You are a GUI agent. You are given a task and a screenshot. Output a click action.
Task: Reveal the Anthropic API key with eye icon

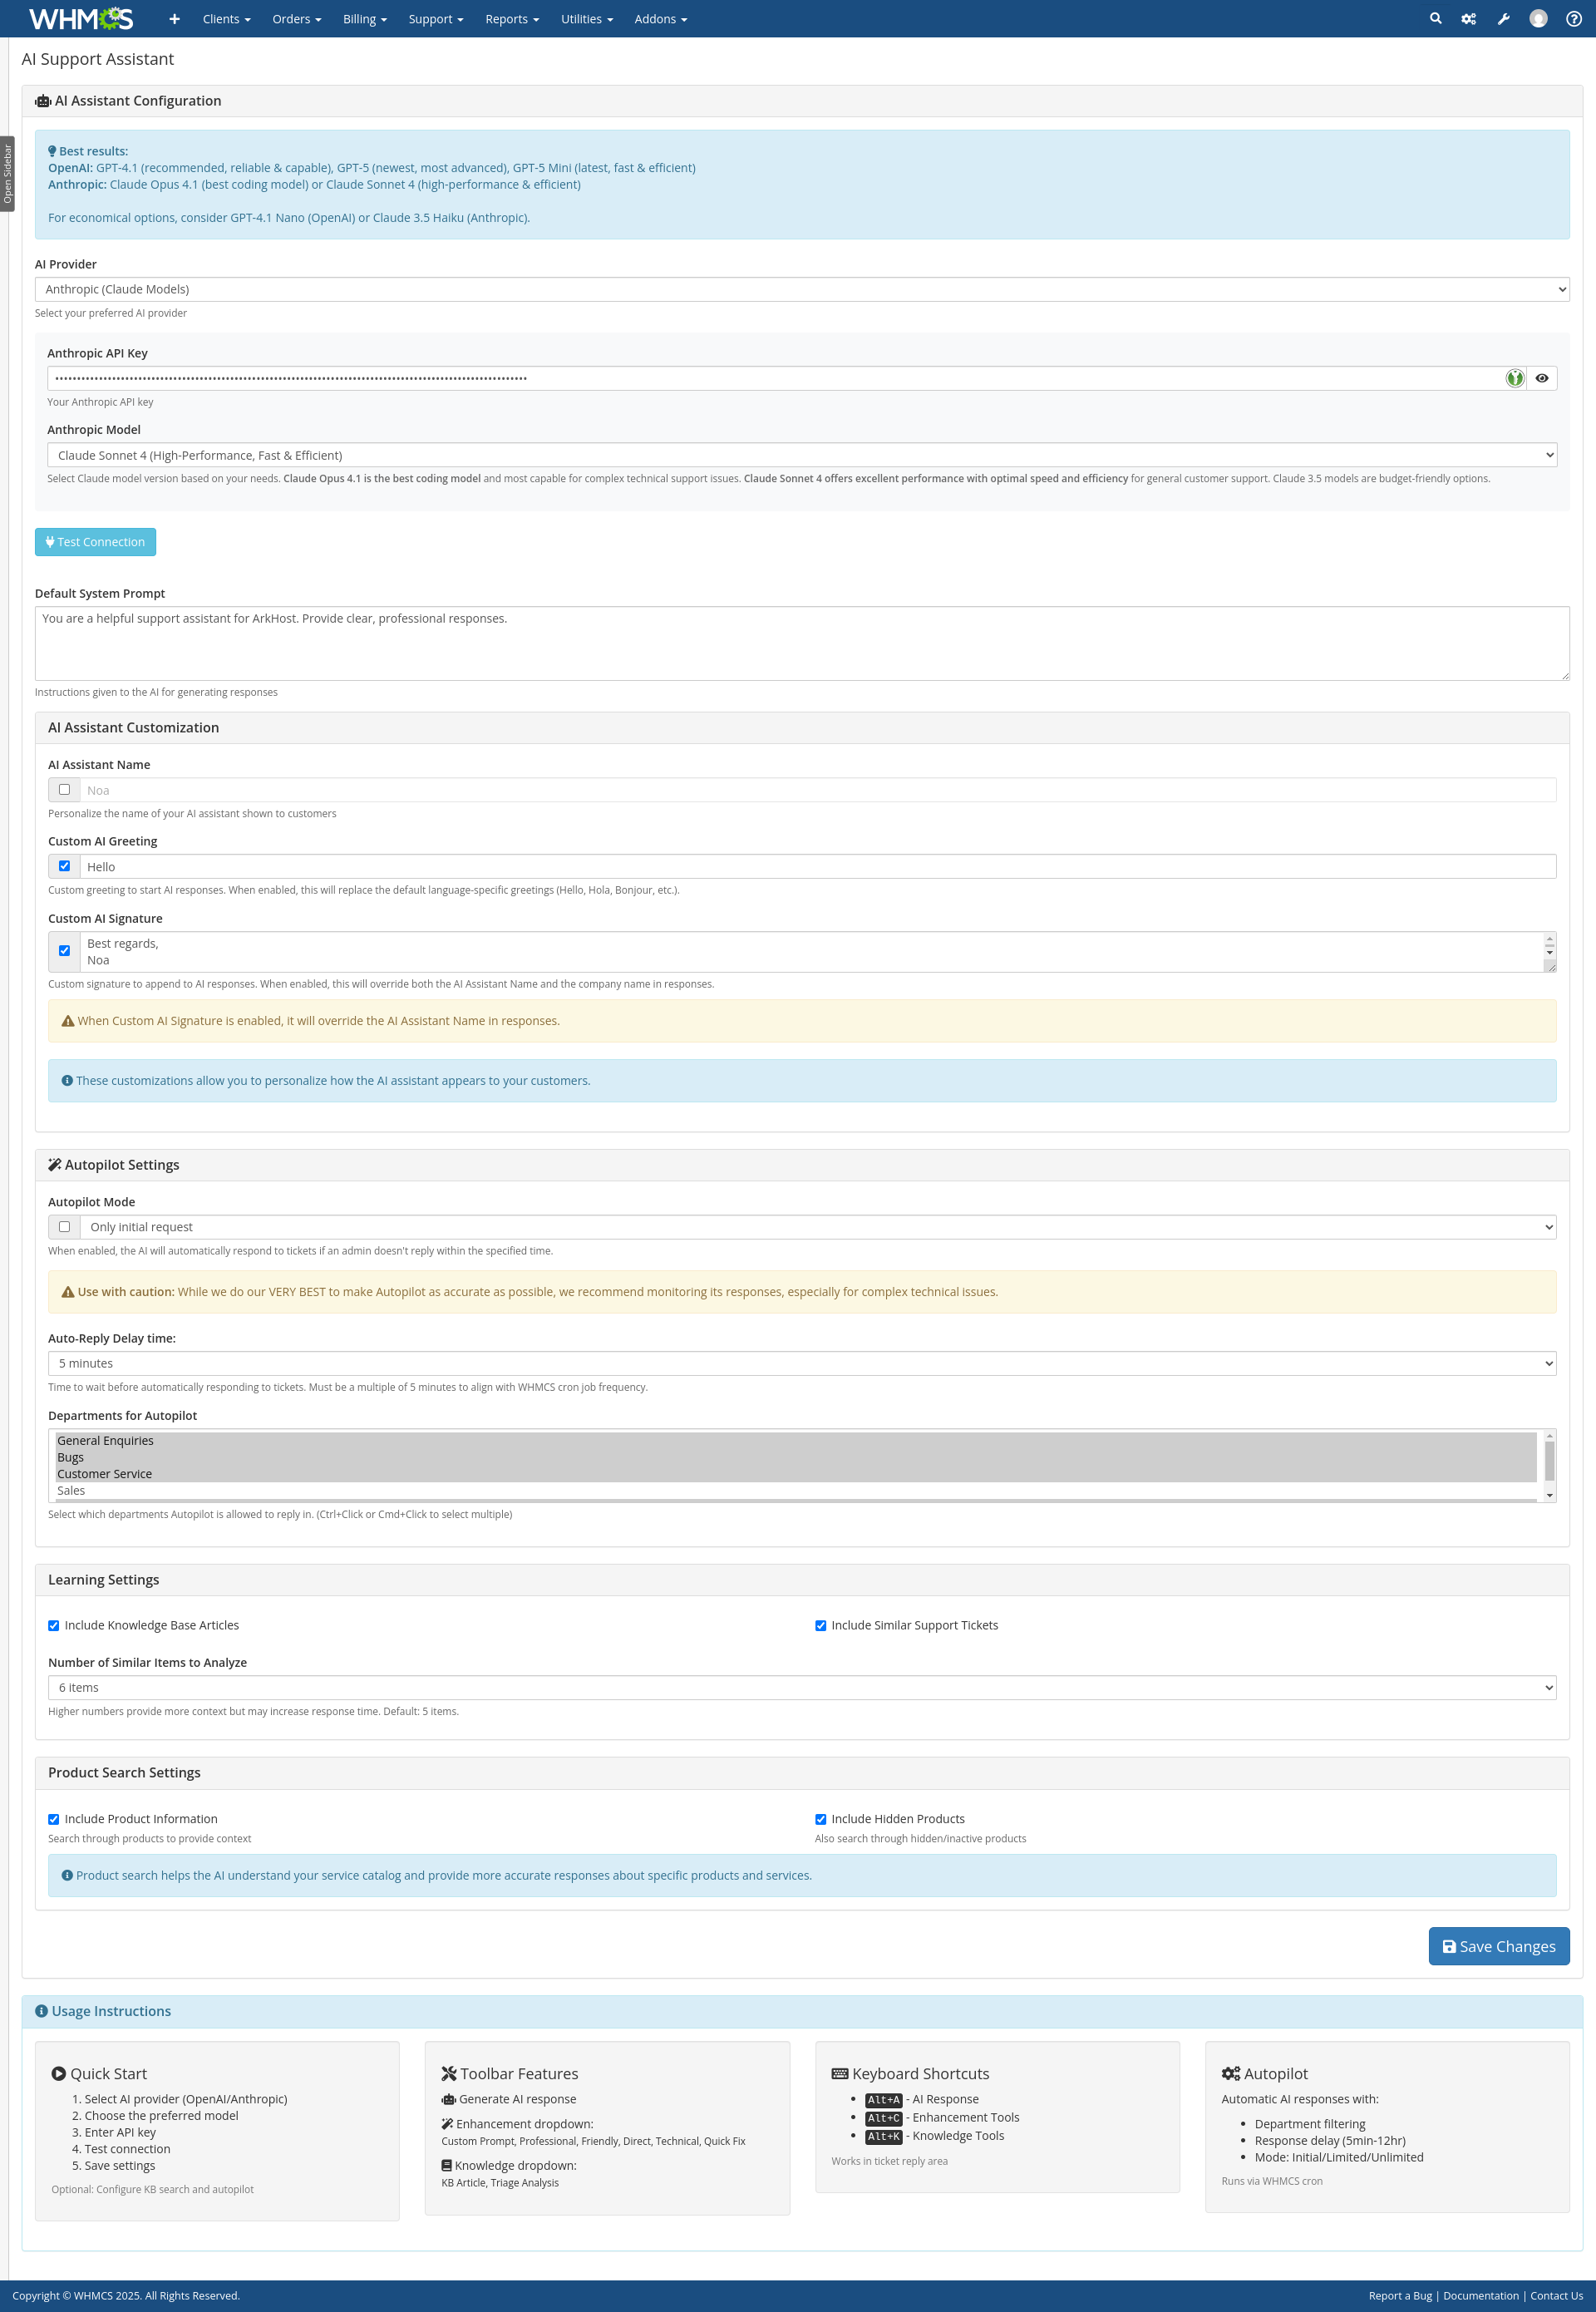pyautogui.click(x=1541, y=378)
